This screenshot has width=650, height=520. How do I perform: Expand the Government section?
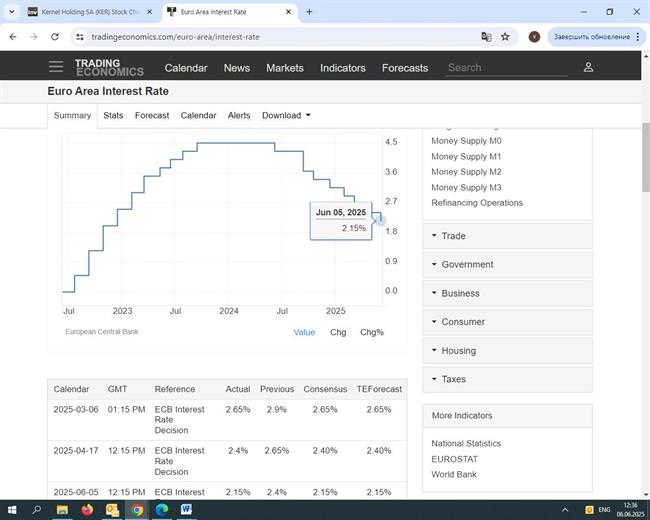(507, 265)
